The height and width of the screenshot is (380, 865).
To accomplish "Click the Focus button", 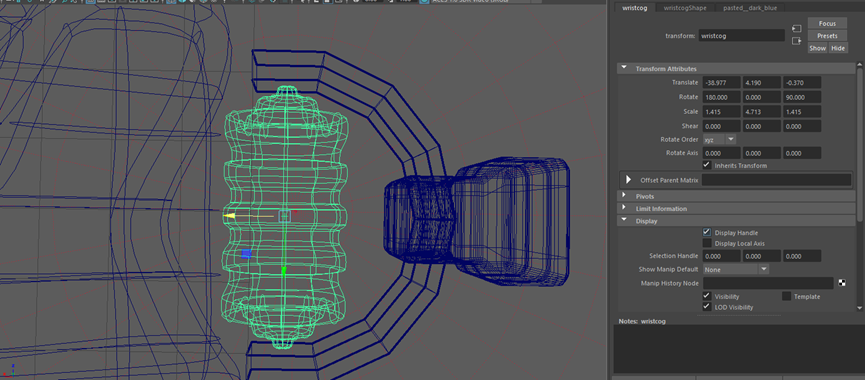I will [827, 24].
